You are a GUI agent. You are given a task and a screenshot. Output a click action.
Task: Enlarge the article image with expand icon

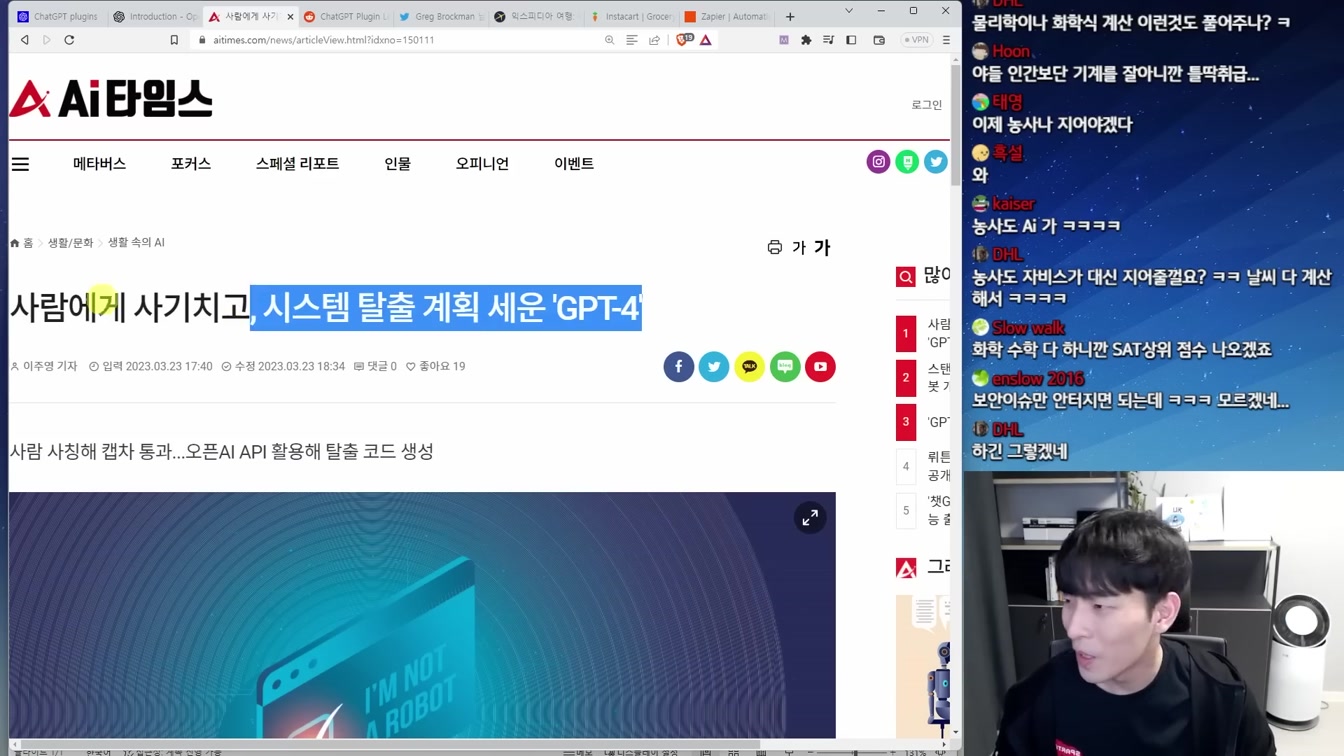tap(810, 517)
